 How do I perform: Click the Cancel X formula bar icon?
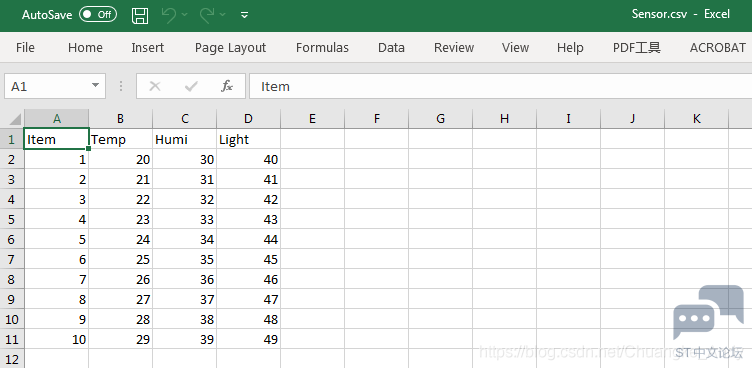point(154,86)
